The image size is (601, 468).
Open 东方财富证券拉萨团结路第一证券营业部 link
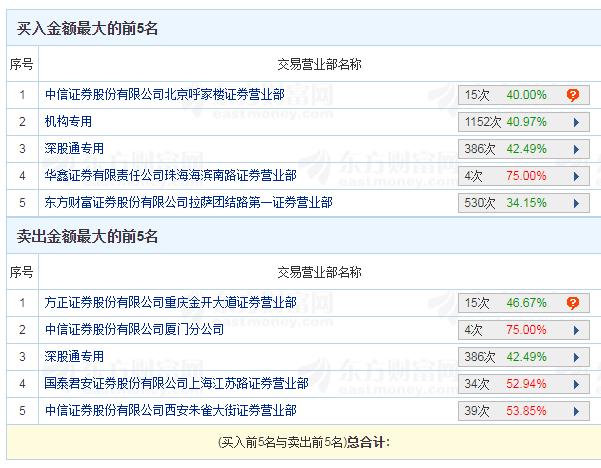coord(188,202)
